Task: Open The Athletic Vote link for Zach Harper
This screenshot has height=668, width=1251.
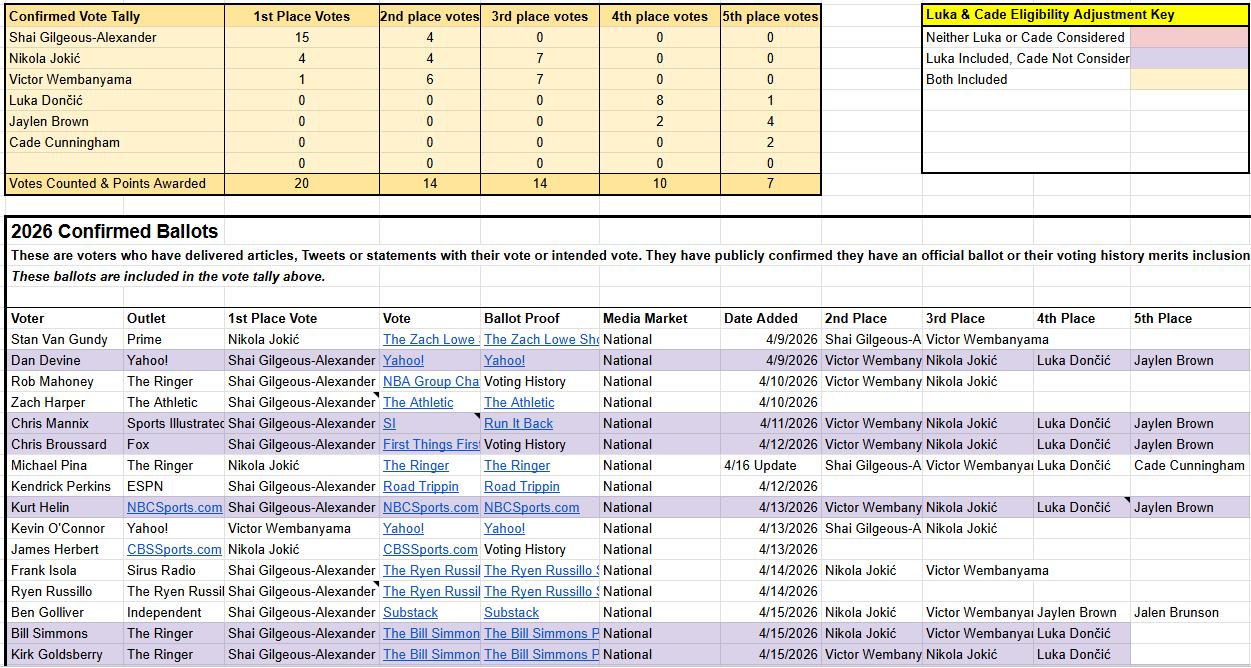Action: click(x=418, y=402)
